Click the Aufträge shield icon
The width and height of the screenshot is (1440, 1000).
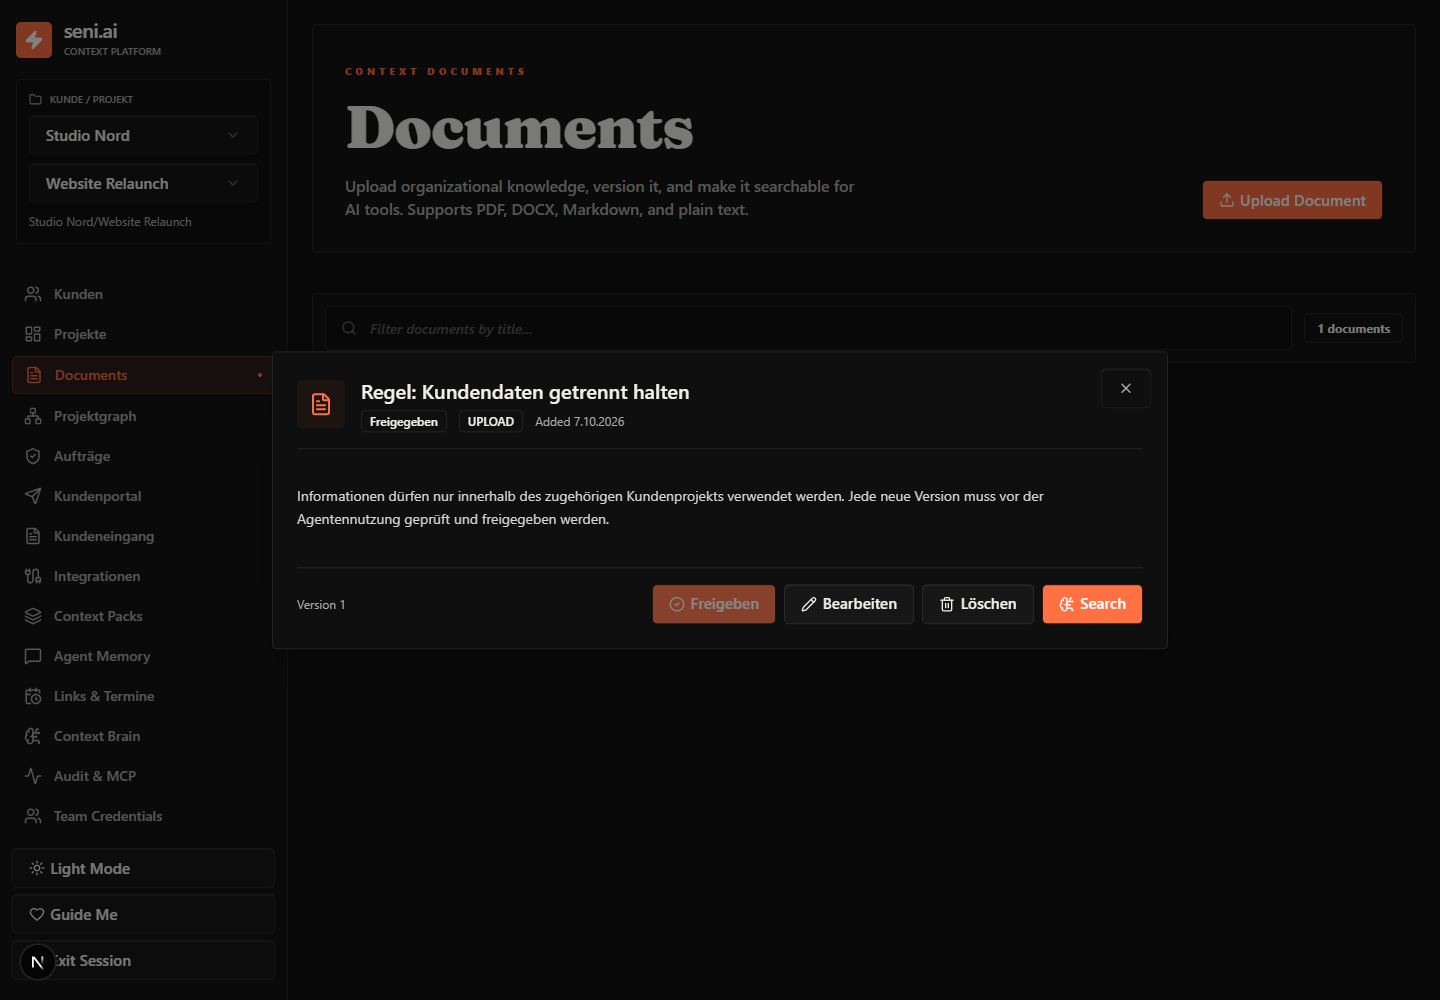point(33,456)
